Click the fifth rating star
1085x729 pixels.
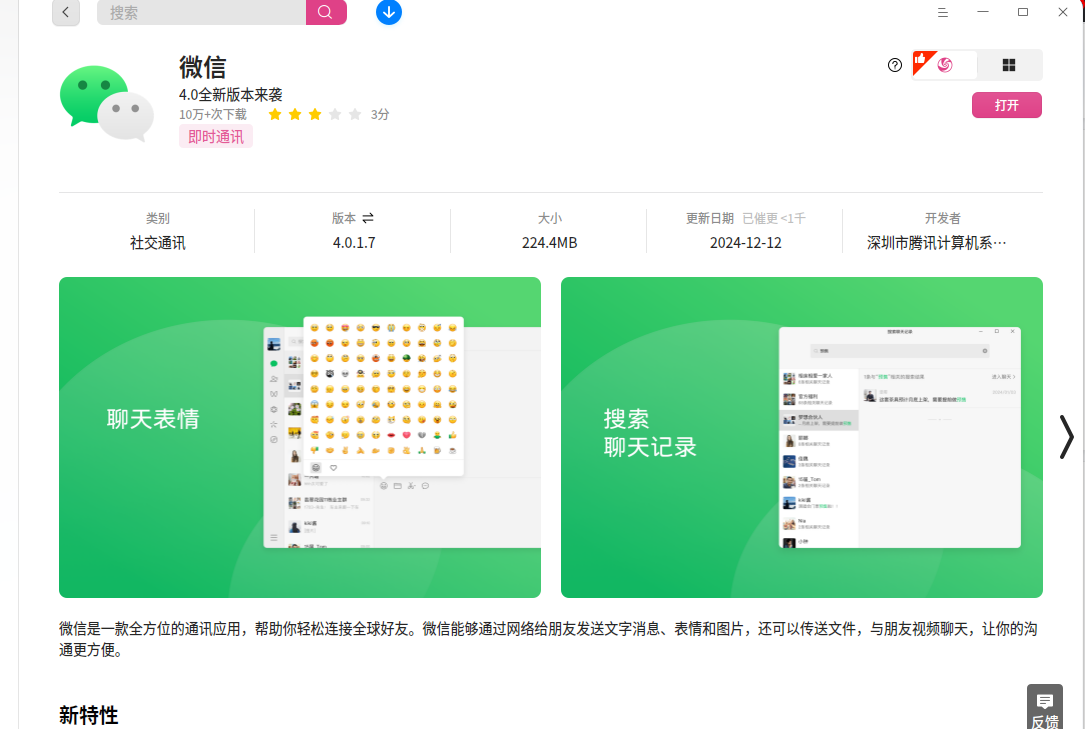pos(355,114)
